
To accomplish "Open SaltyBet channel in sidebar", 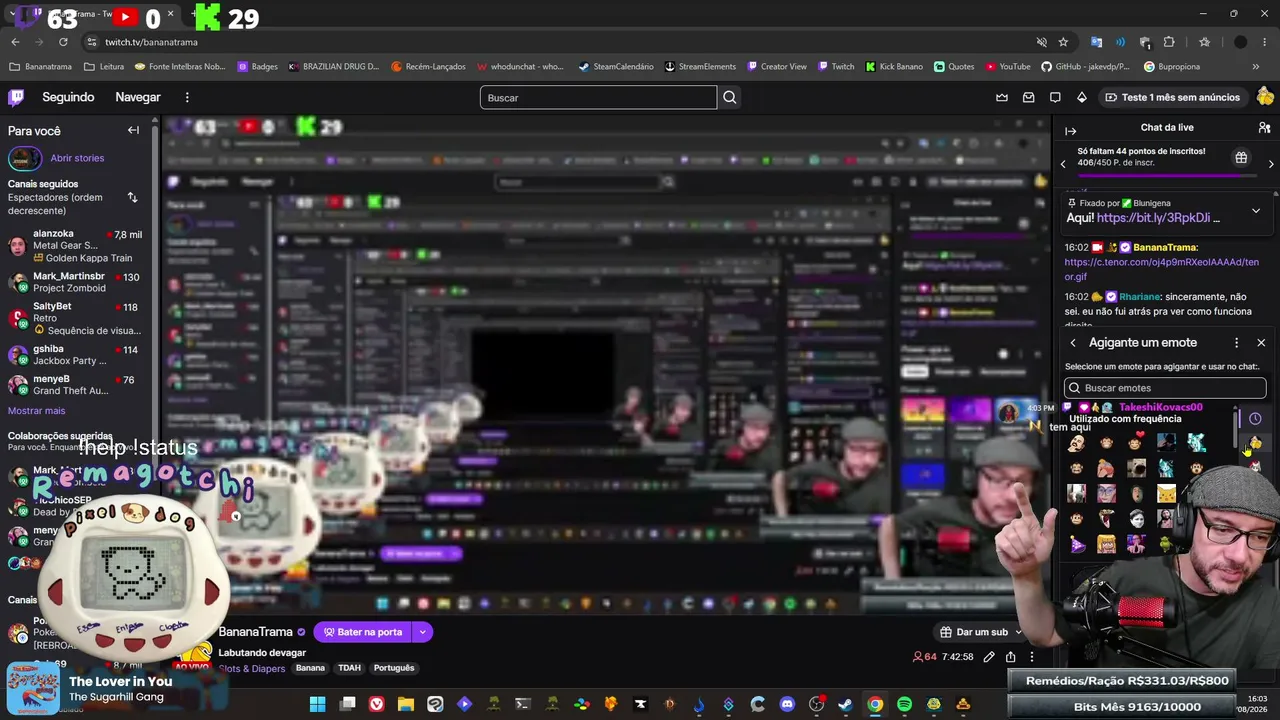I will pos(75,318).
